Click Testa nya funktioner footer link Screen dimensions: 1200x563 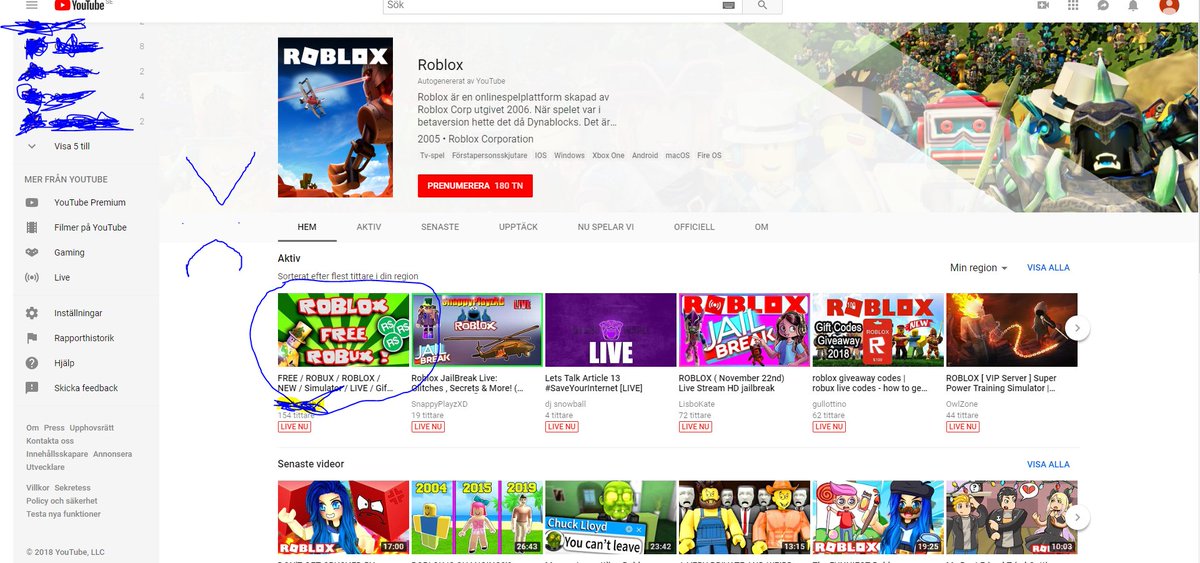coord(64,514)
